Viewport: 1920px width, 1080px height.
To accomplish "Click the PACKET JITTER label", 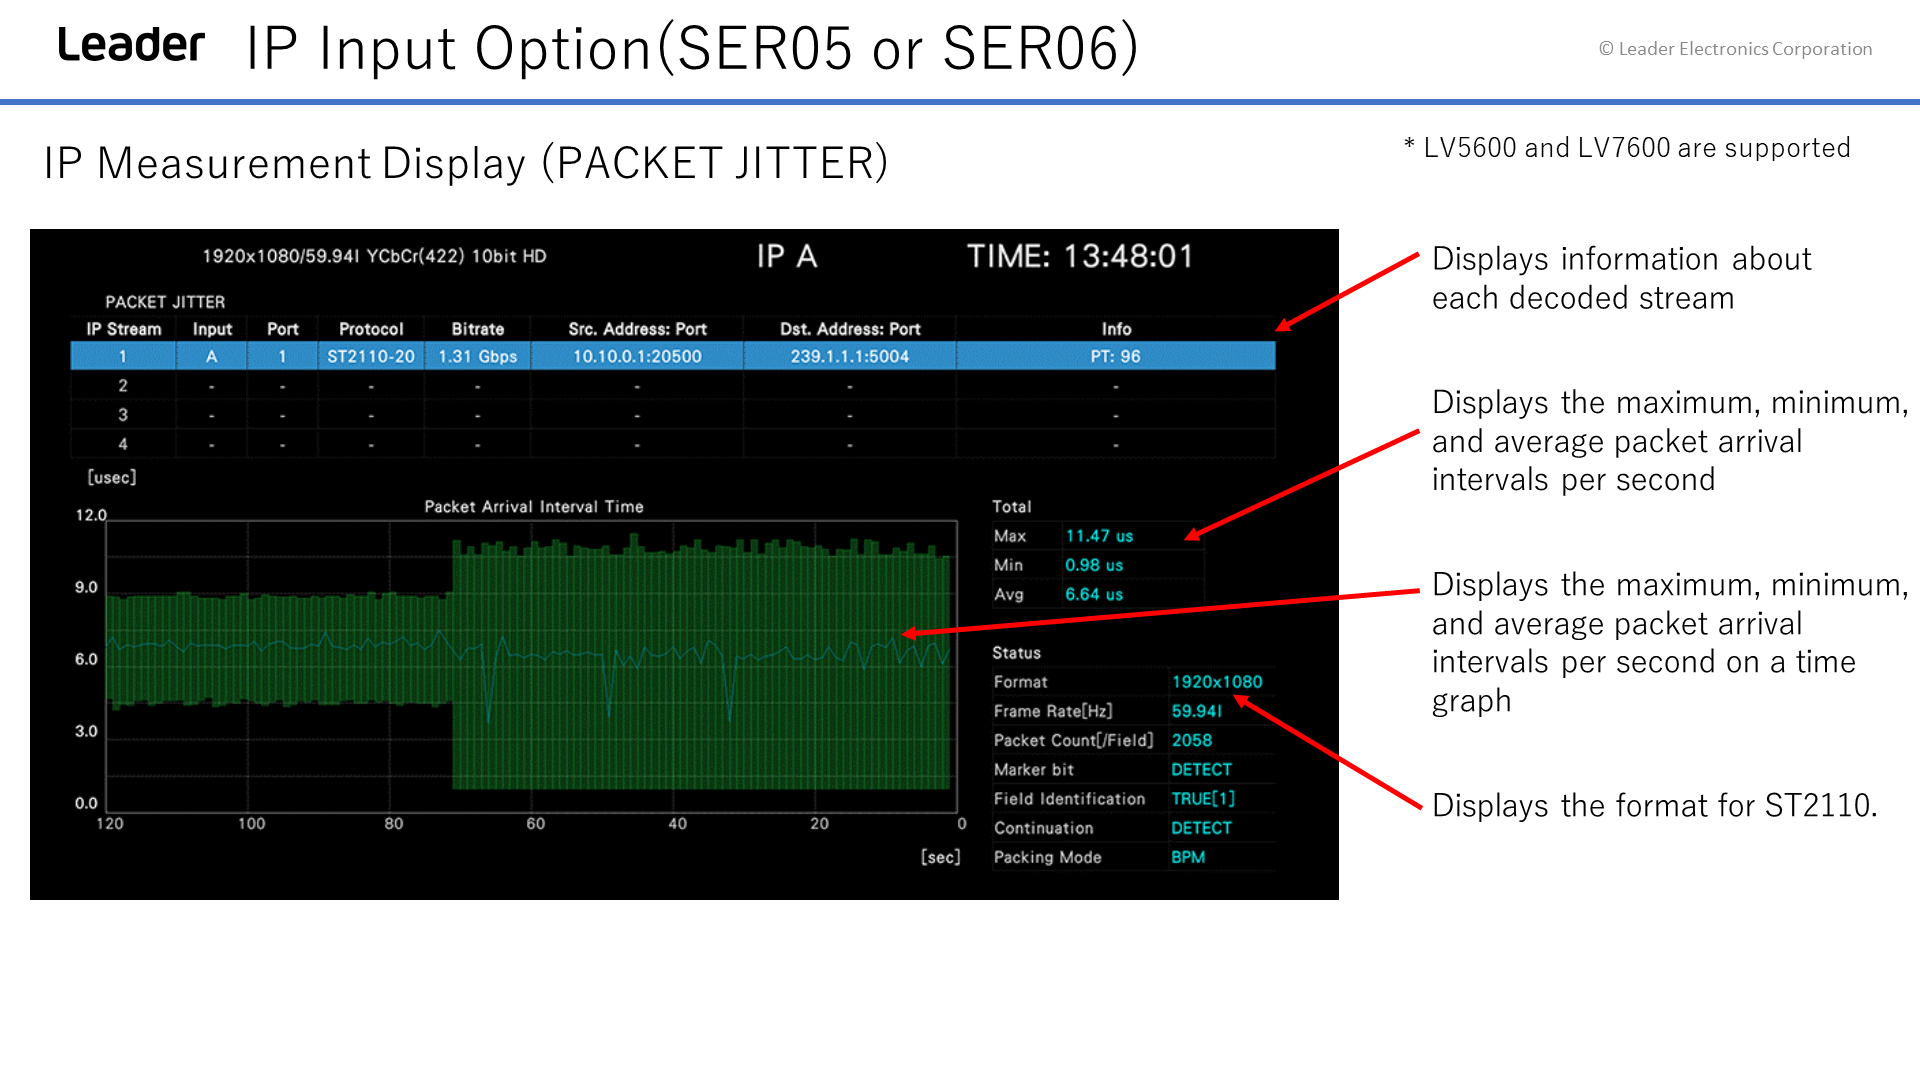I will [165, 302].
